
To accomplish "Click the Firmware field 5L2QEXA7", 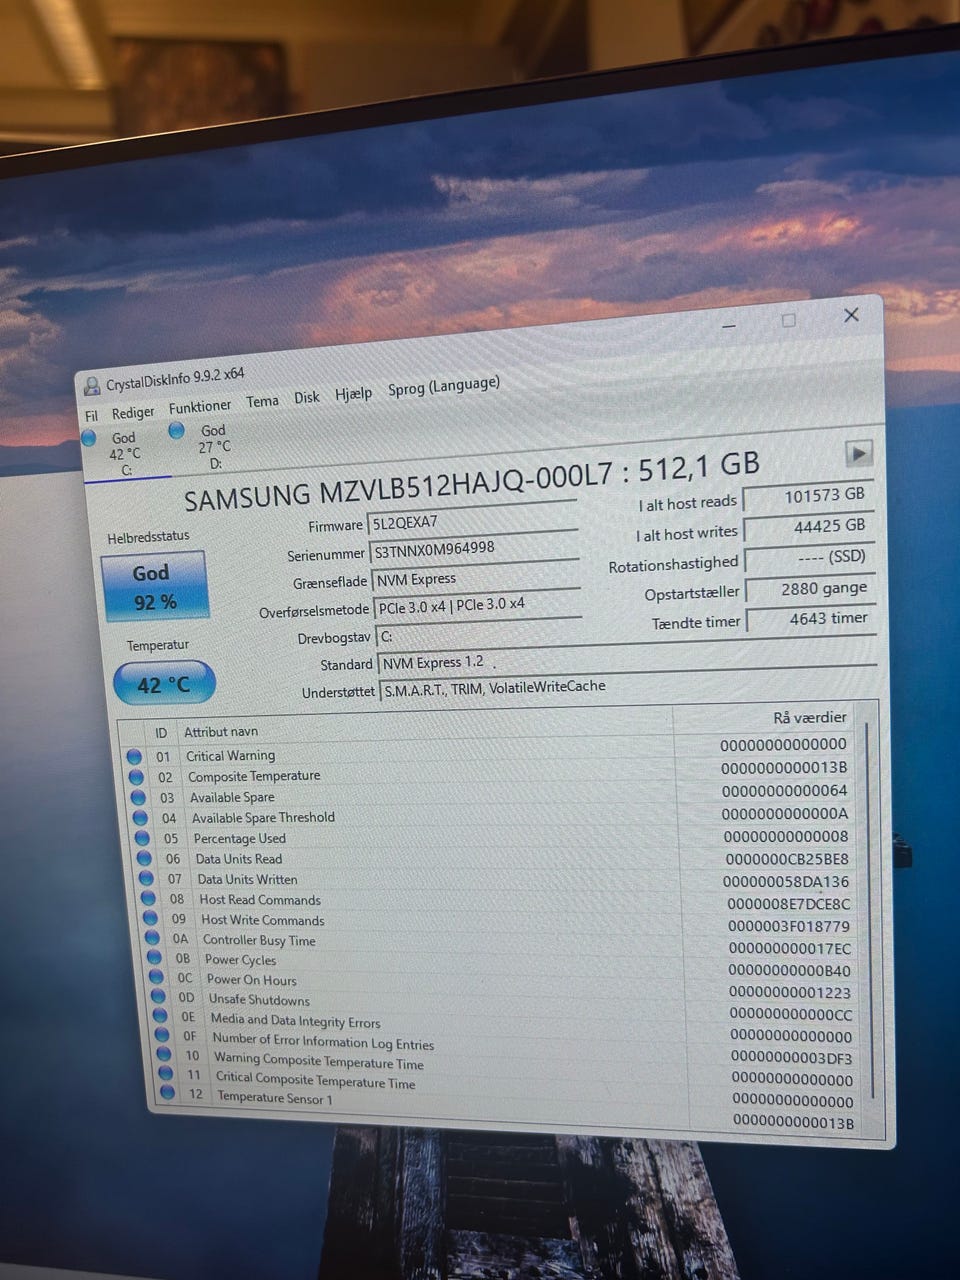I will 473,520.
